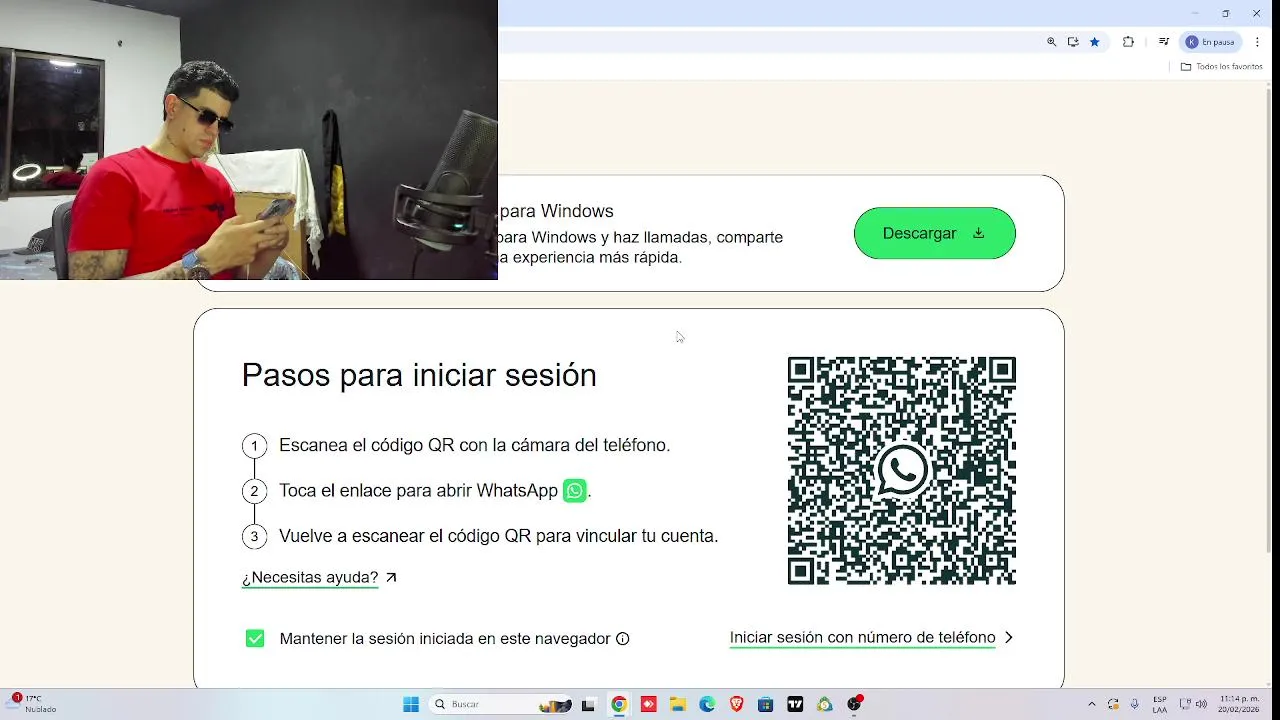Click the external arrow icon beside '¿Necesitas ayuda?'
1280x720 pixels.
[x=391, y=577]
